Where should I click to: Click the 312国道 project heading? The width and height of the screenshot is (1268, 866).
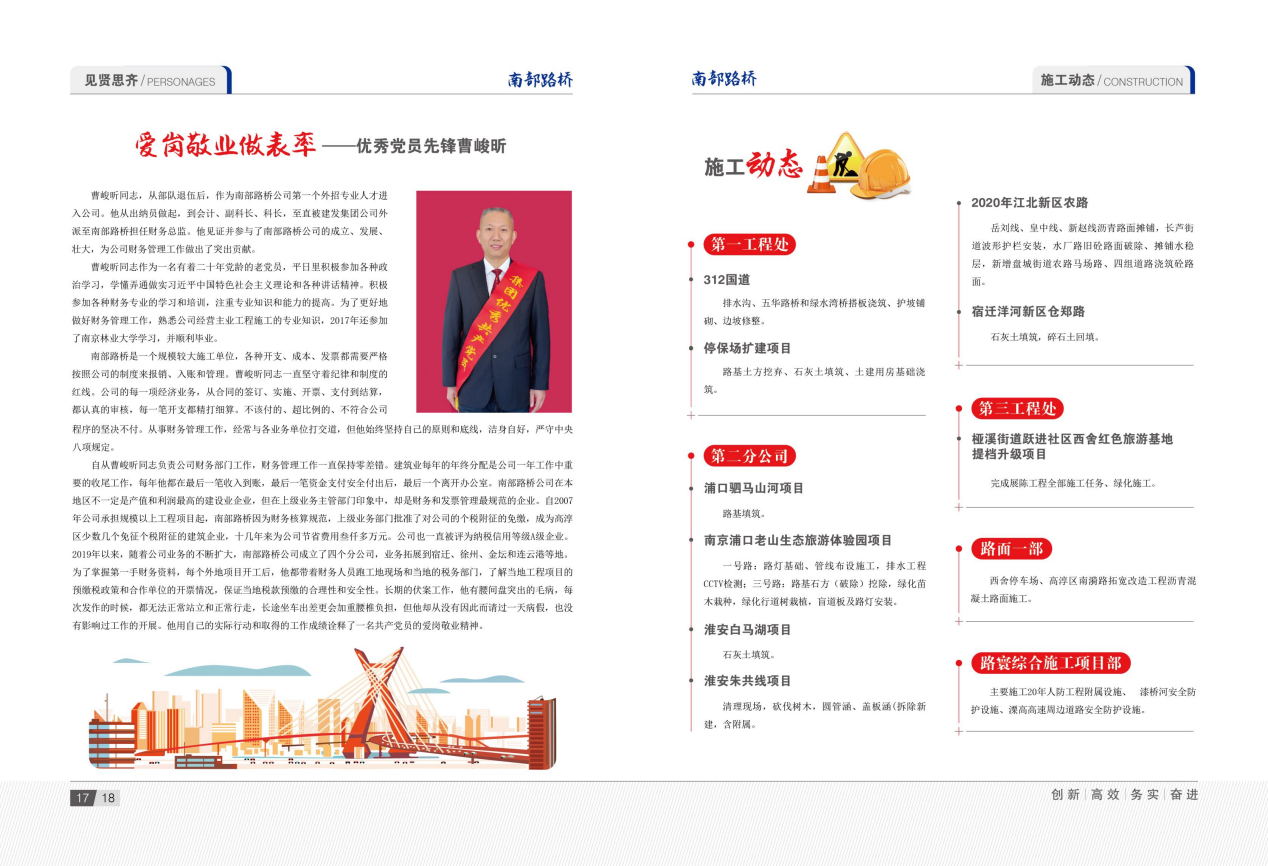pos(727,280)
